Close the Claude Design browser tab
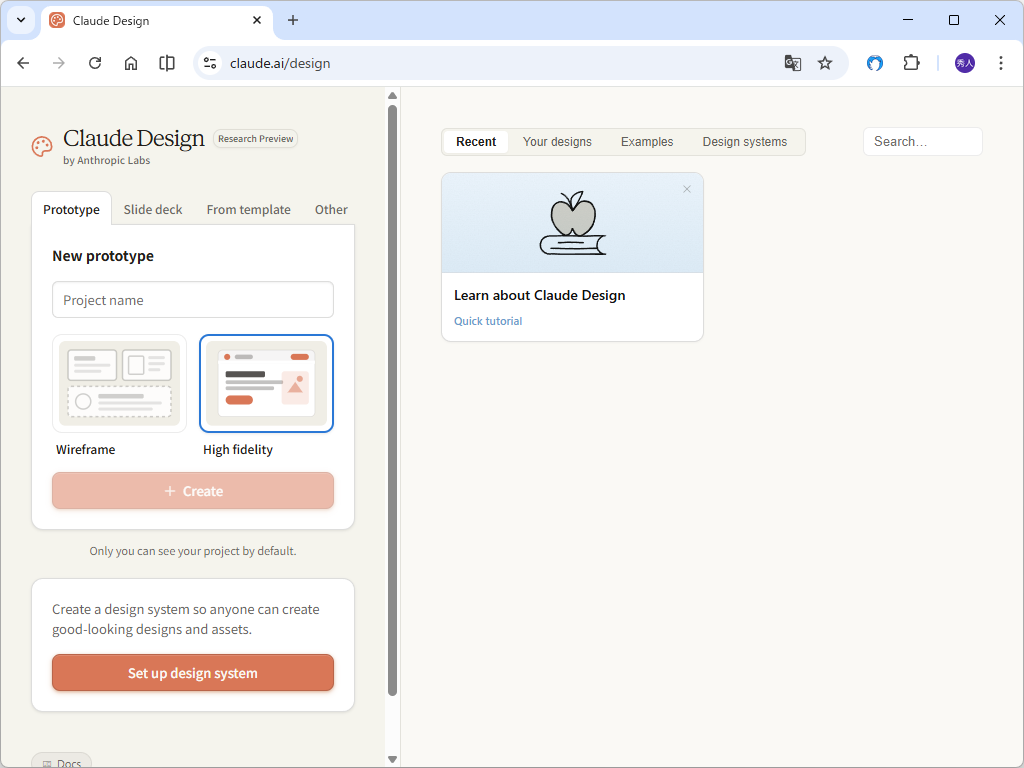Screen dimensions: 1024x768 pos(257,20)
